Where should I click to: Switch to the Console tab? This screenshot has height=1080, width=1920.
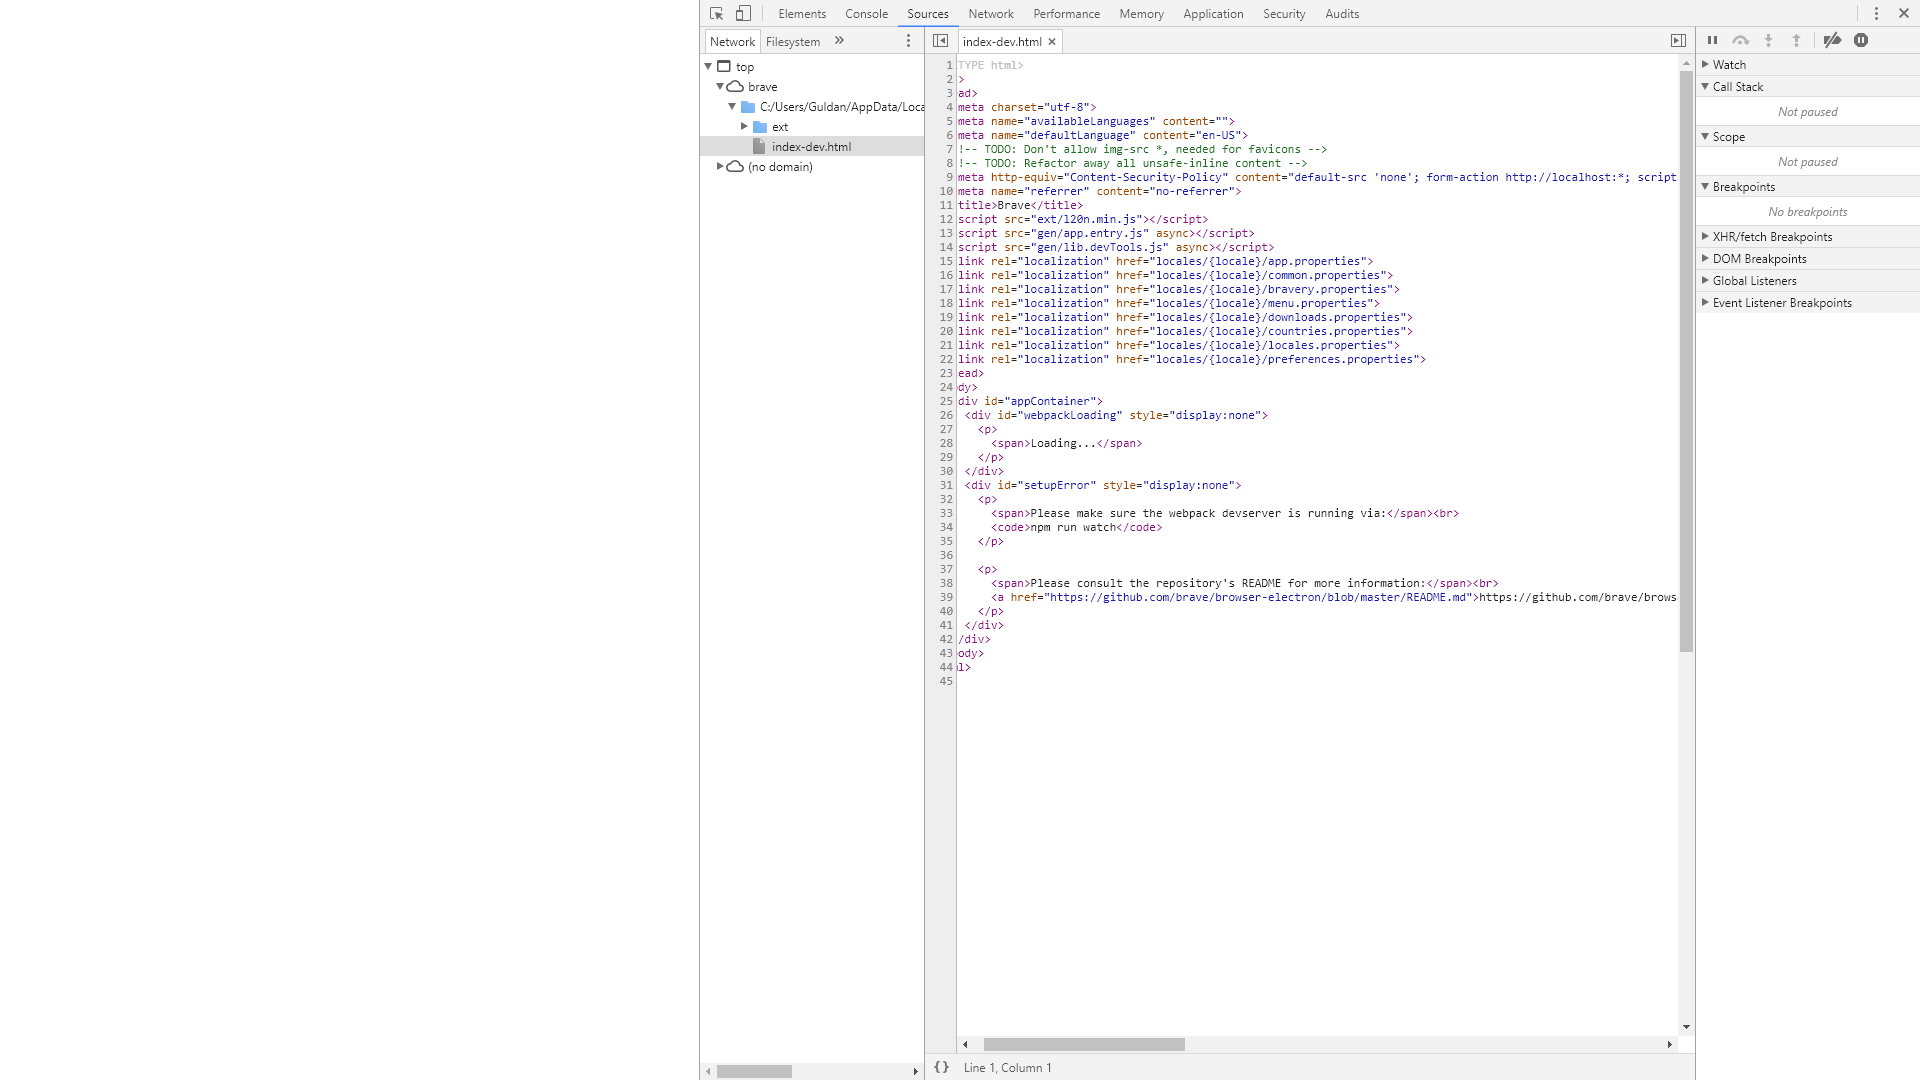[866, 14]
